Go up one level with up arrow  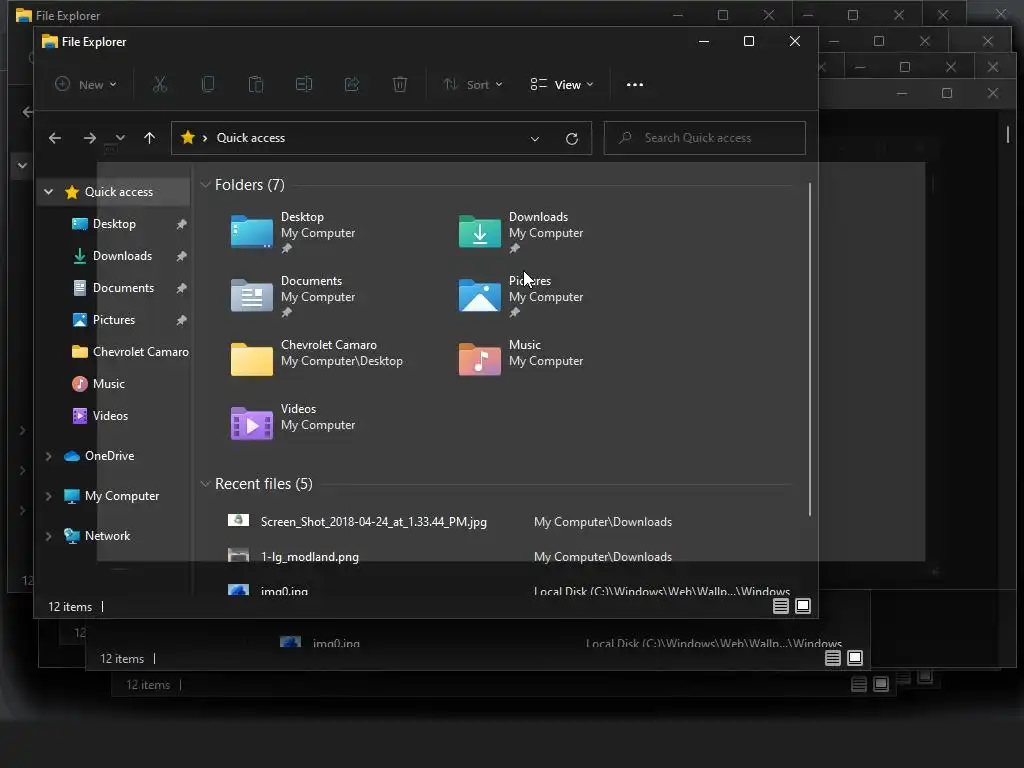tap(150, 138)
